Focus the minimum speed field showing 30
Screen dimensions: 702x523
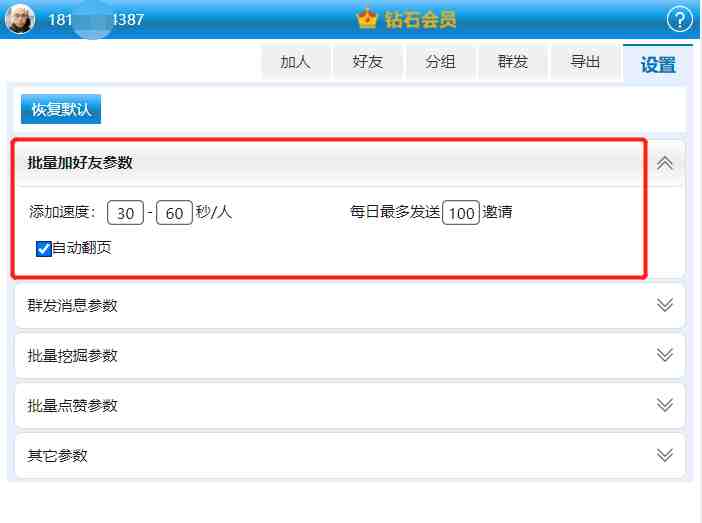(125, 213)
